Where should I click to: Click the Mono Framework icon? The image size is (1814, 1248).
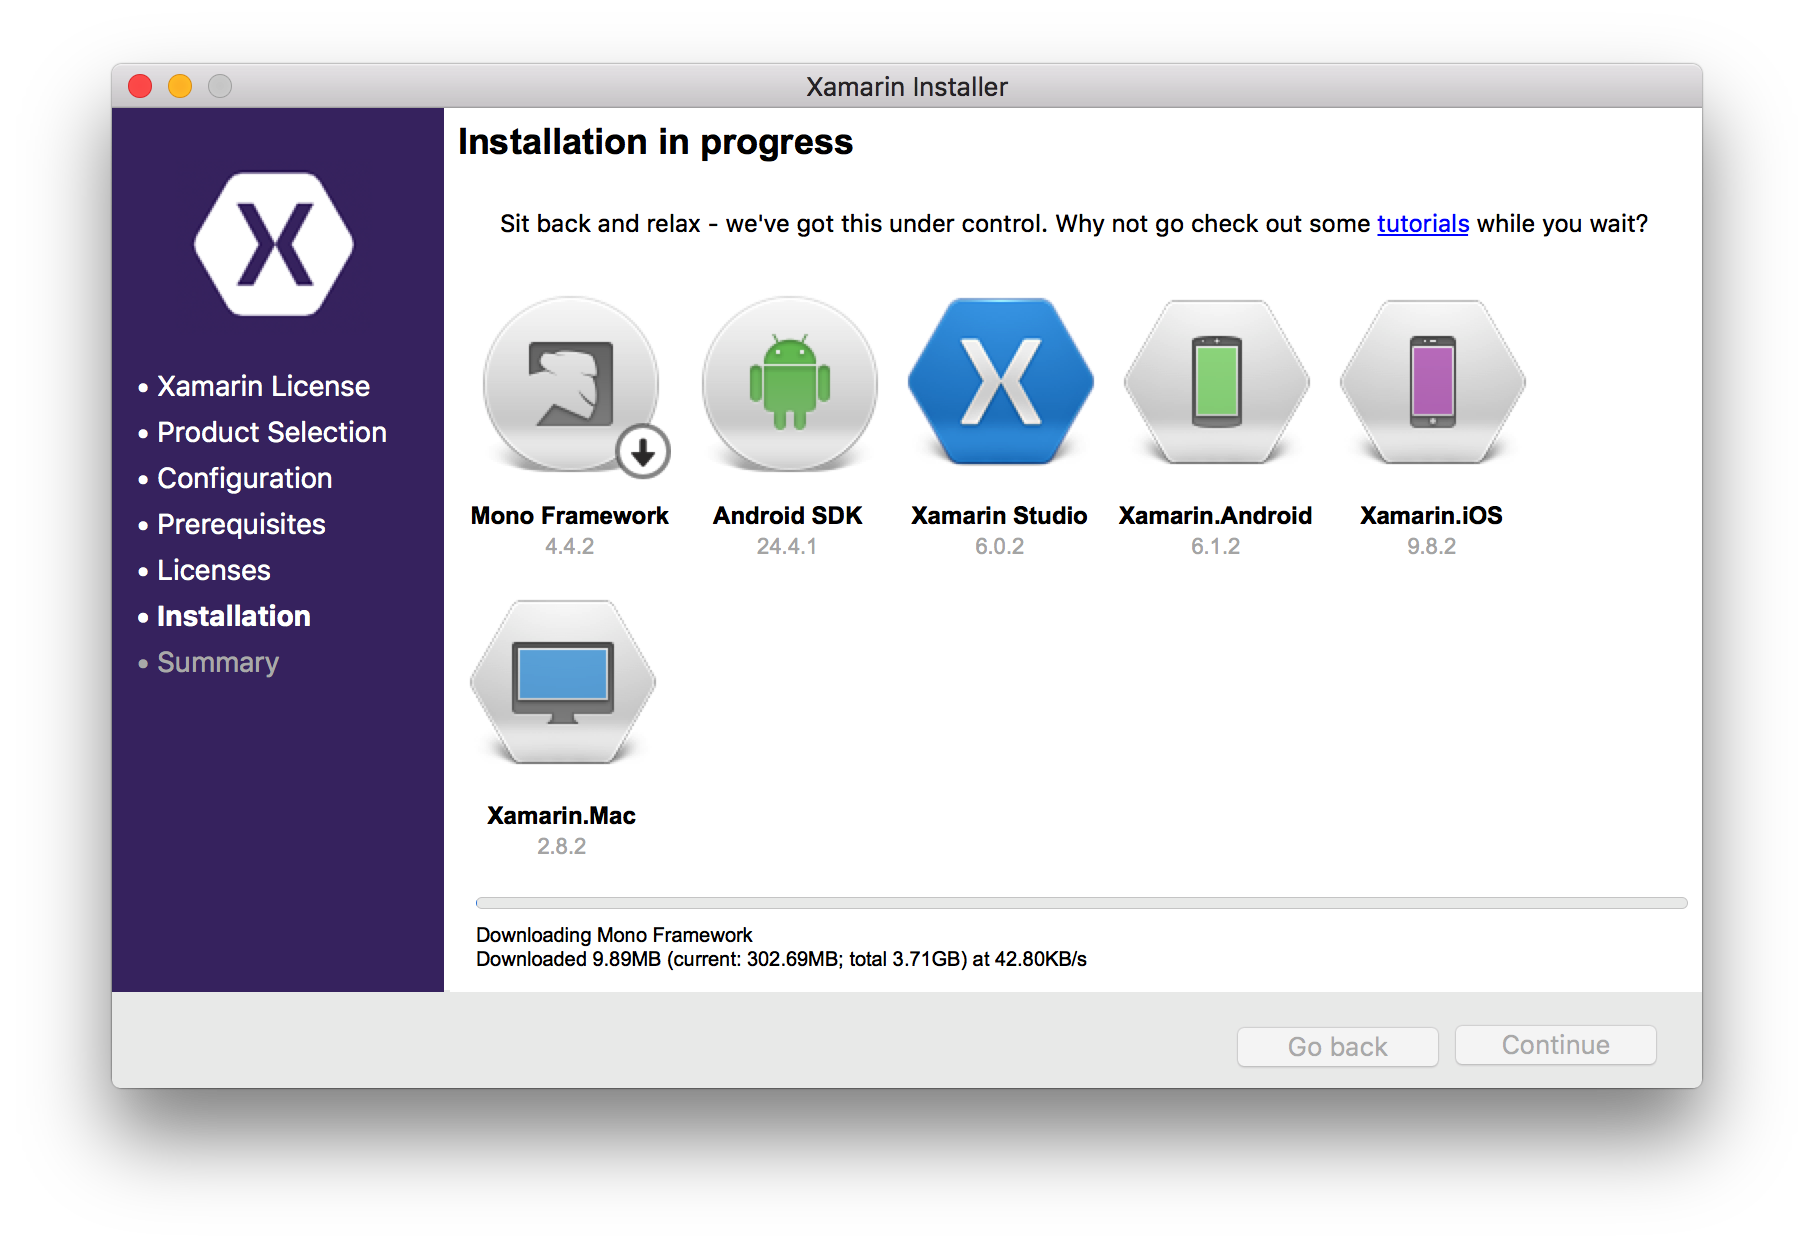click(569, 383)
